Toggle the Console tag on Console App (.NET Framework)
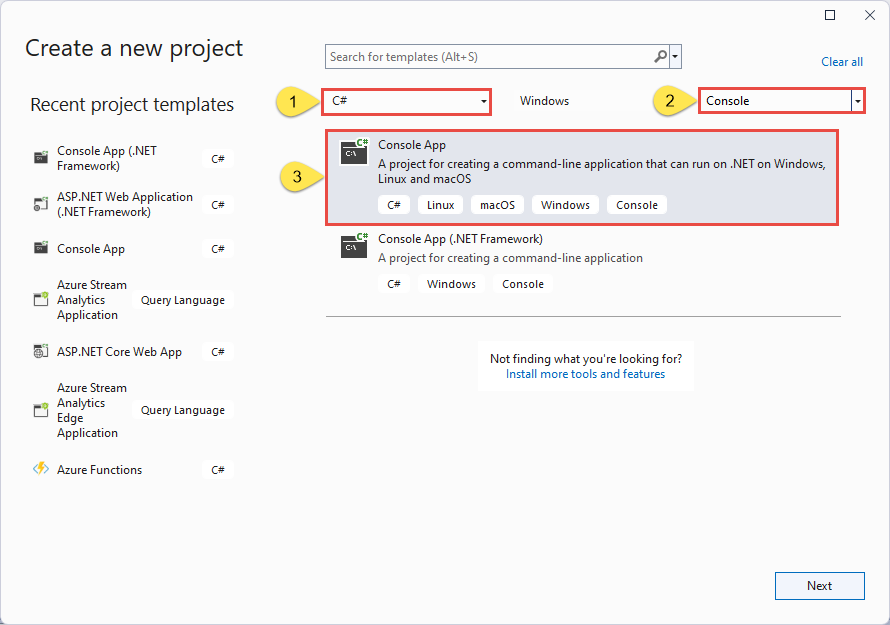Image resolution: width=890 pixels, height=625 pixels. [x=522, y=283]
